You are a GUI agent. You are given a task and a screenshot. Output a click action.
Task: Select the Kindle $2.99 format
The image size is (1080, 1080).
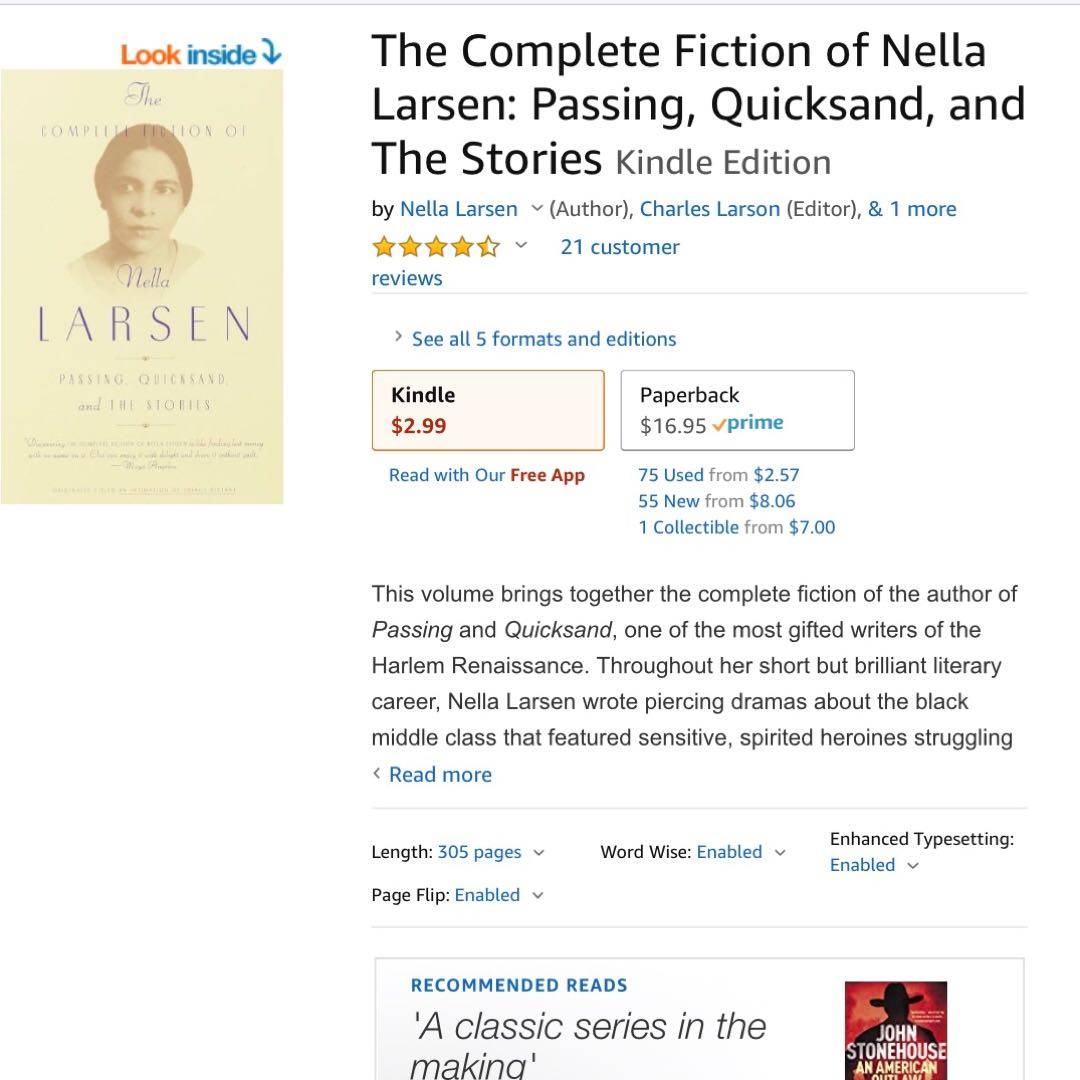tap(488, 410)
